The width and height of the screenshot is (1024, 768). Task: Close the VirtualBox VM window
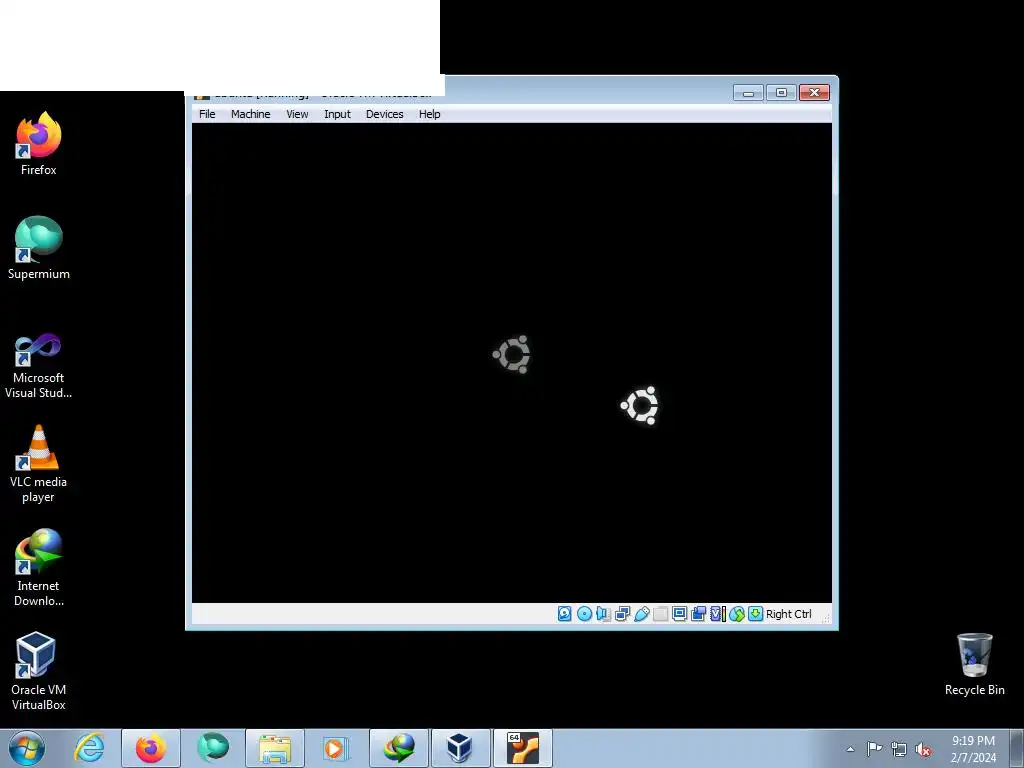tap(814, 93)
